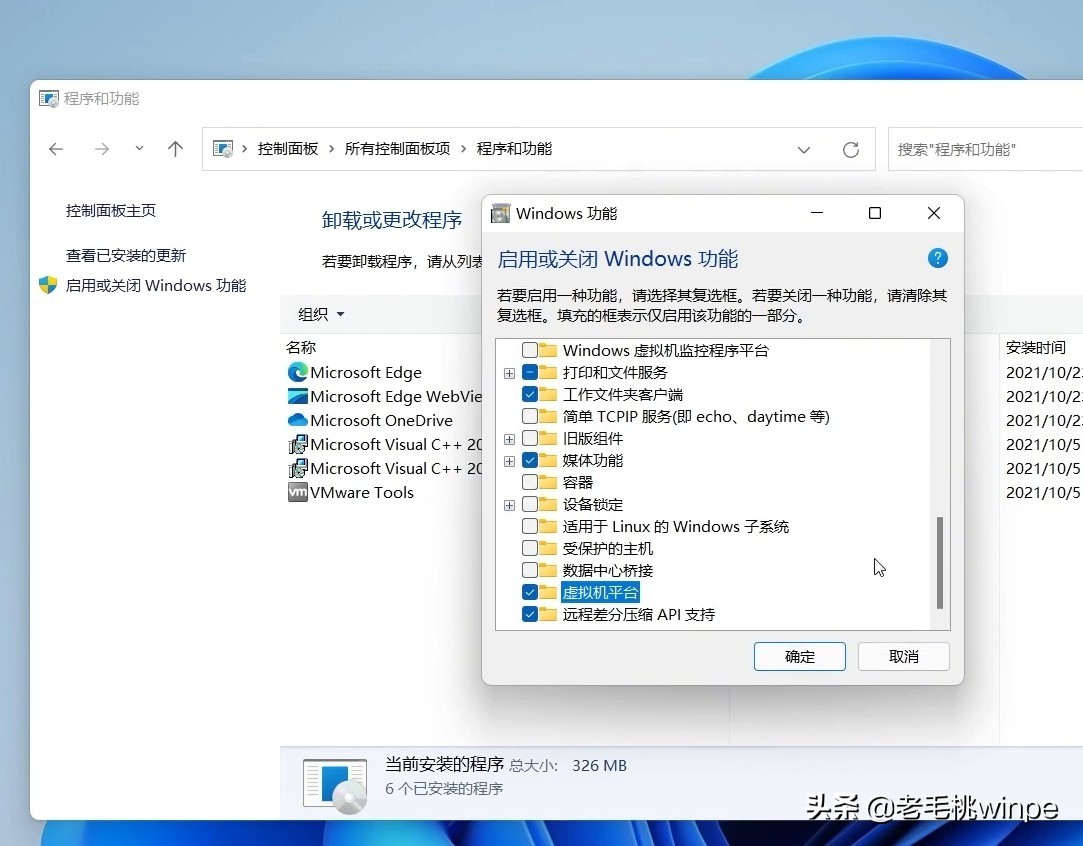Select 控制面板 breadcrumb in address bar
1083x846 pixels.
tap(287, 148)
